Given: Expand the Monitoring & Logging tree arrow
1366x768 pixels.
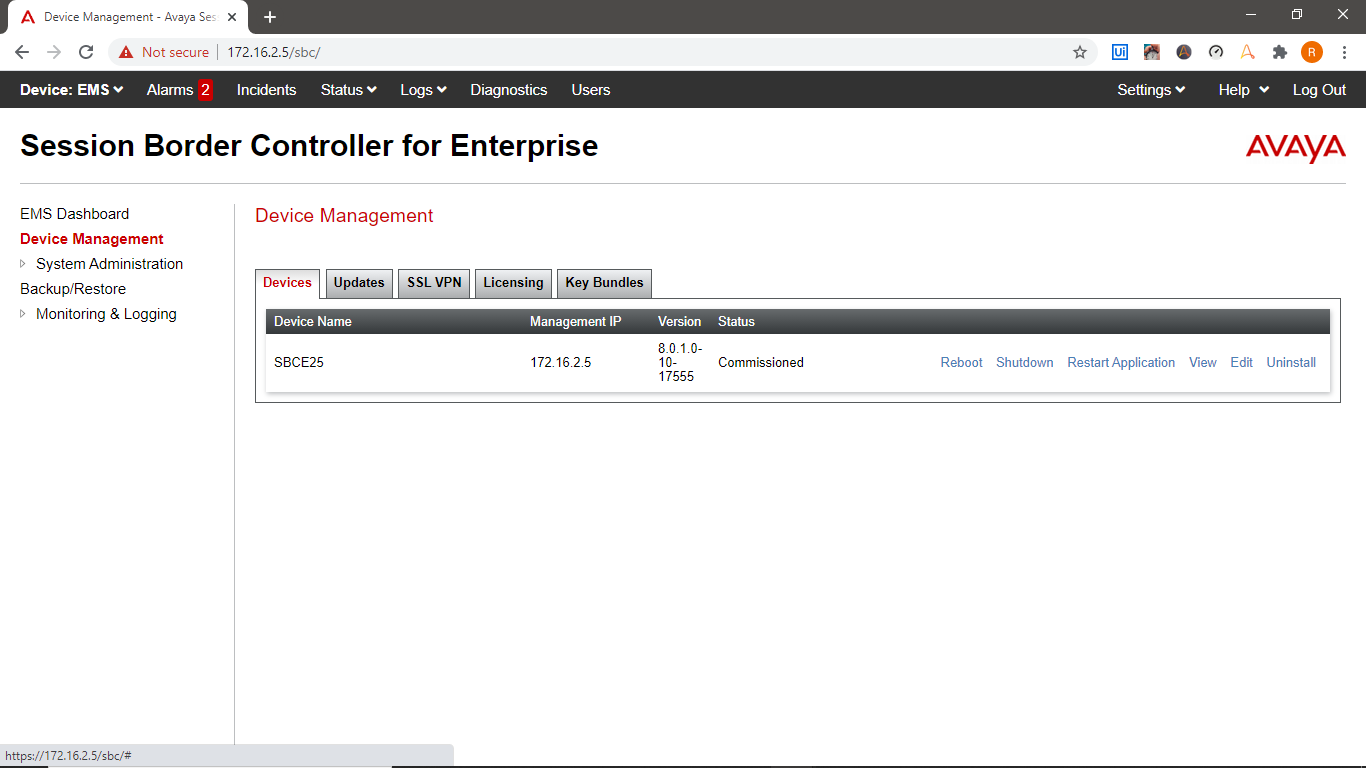Looking at the screenshot, I should [x=23, y=314].
